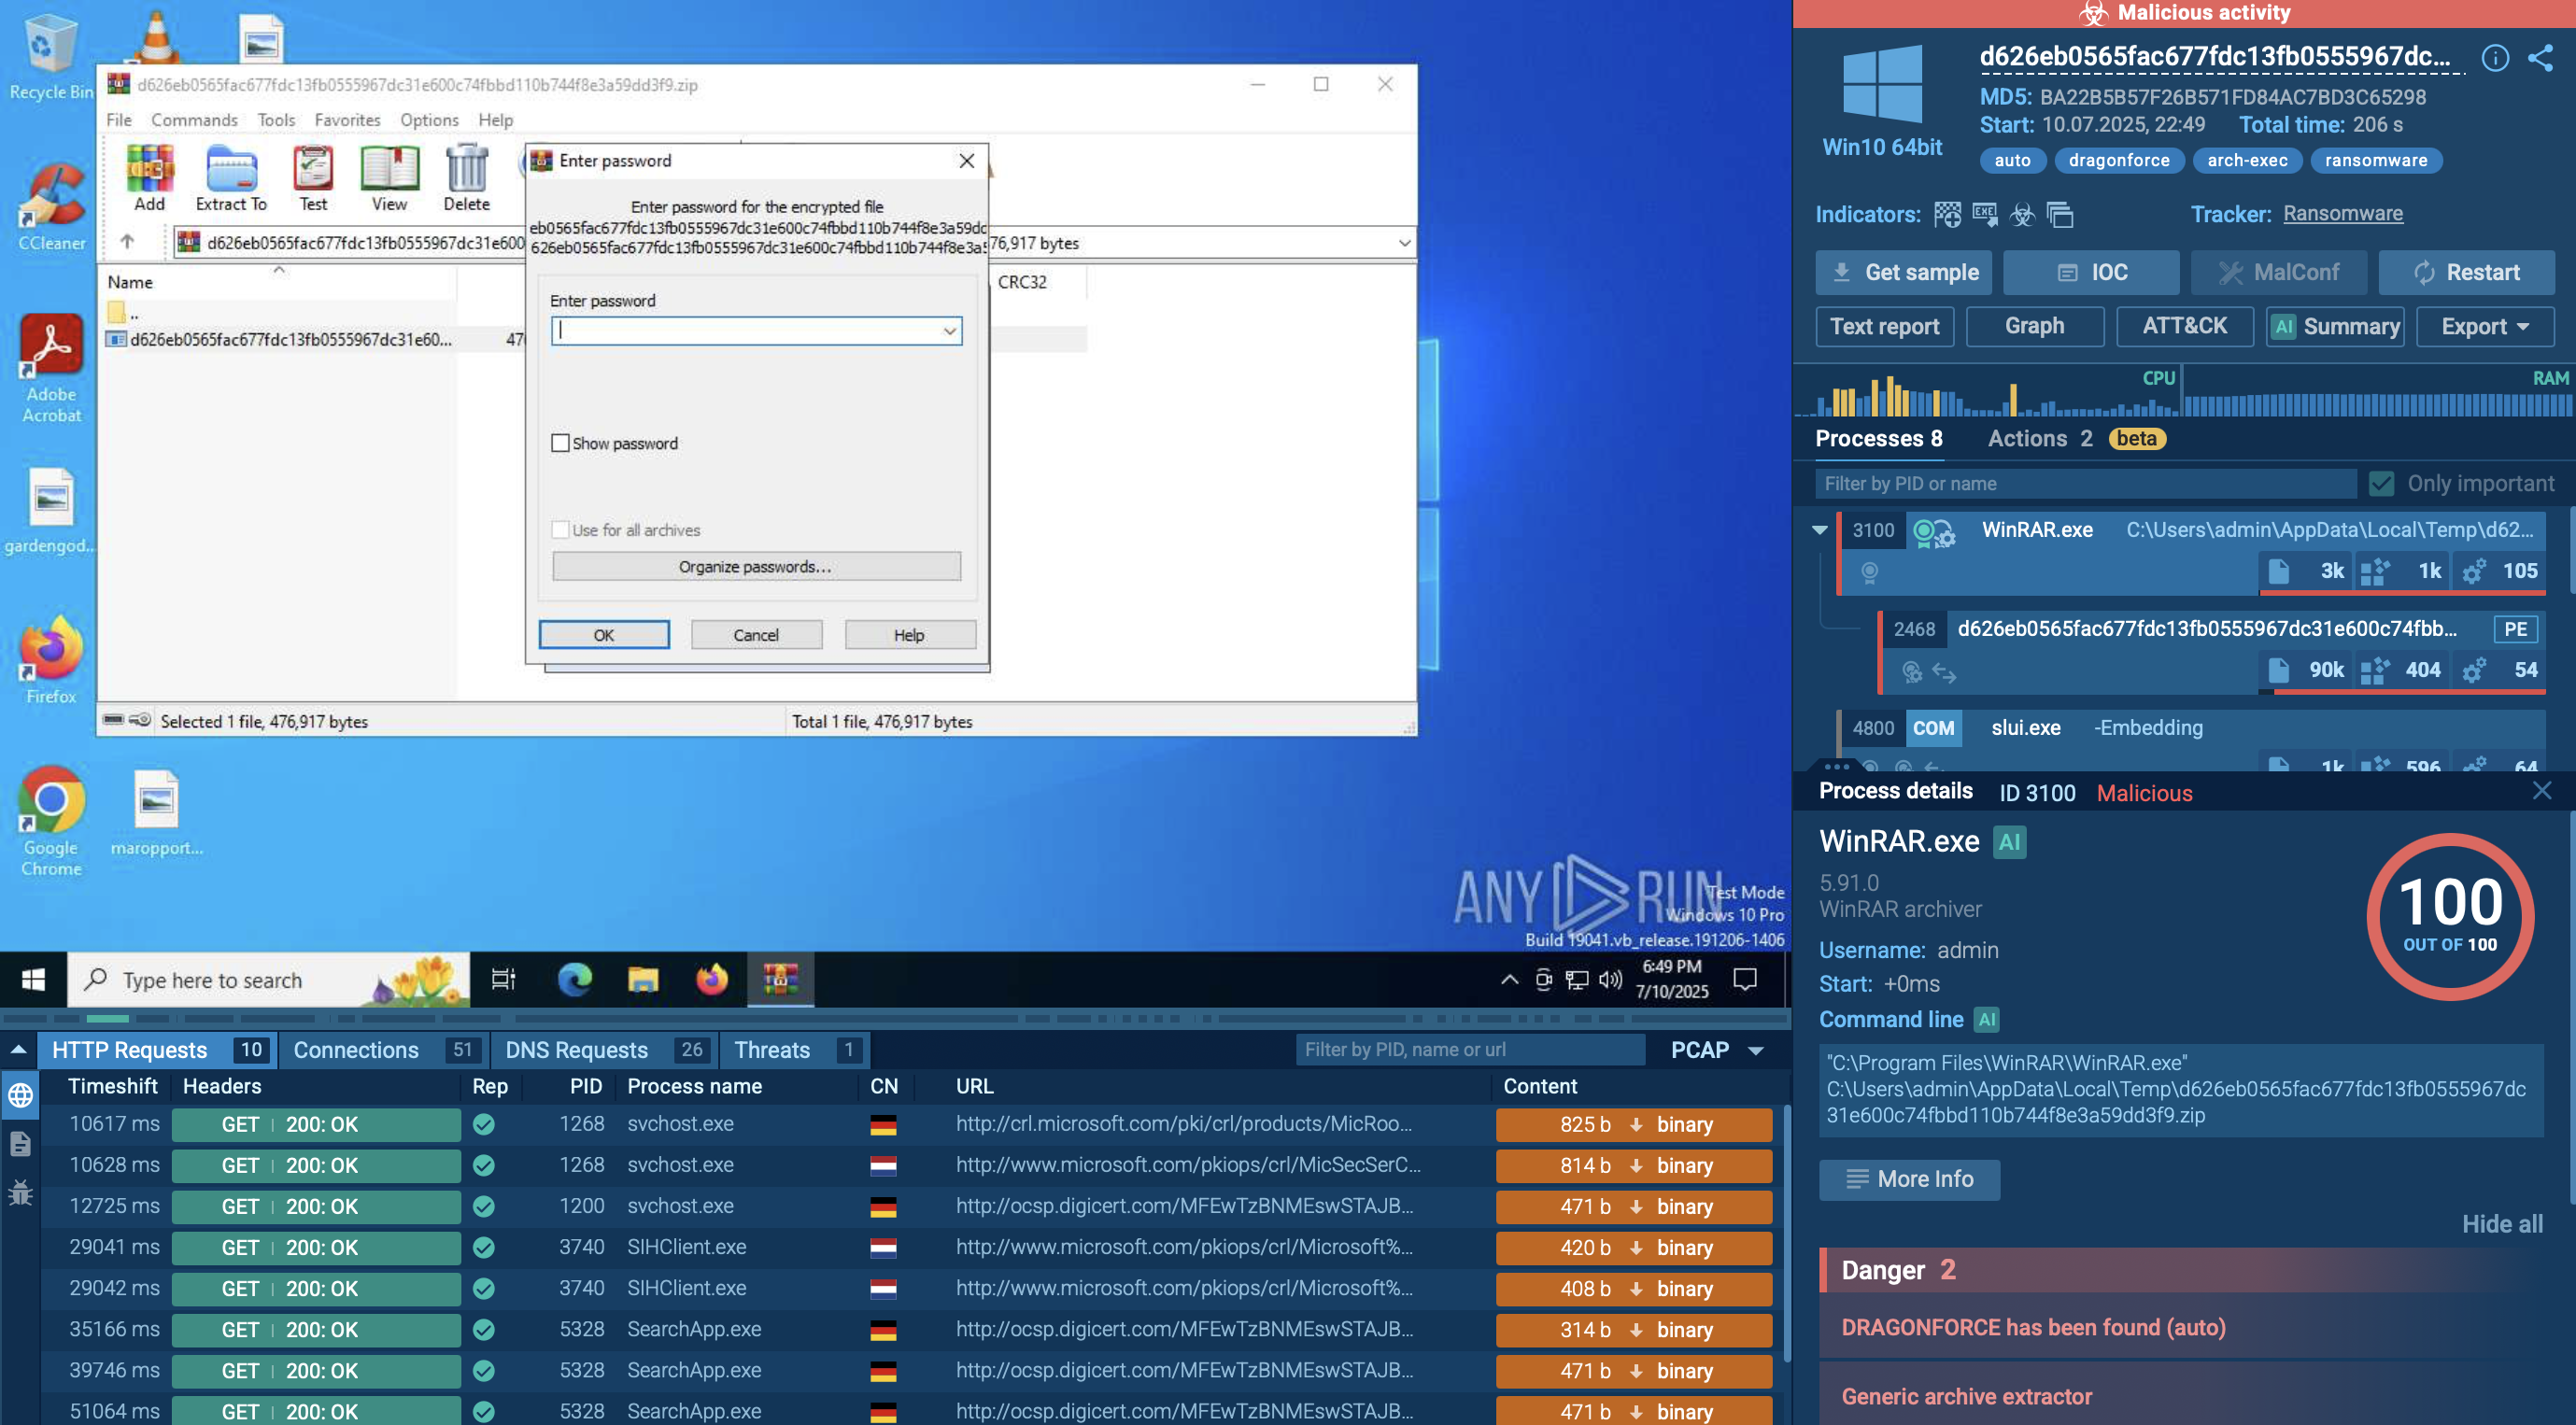This screenshot has width=2576, height=1425.
Task: Collapse the WinRAR.exe process tree arrow
Action: click(x=1820, y=530)
